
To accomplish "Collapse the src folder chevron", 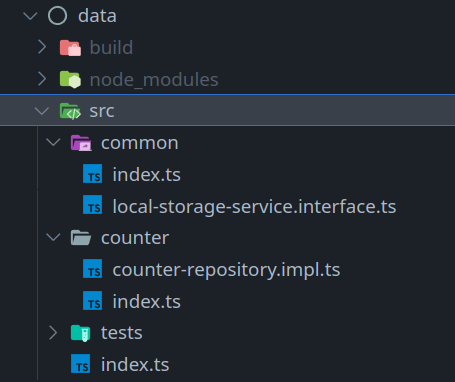I will 42,111.
